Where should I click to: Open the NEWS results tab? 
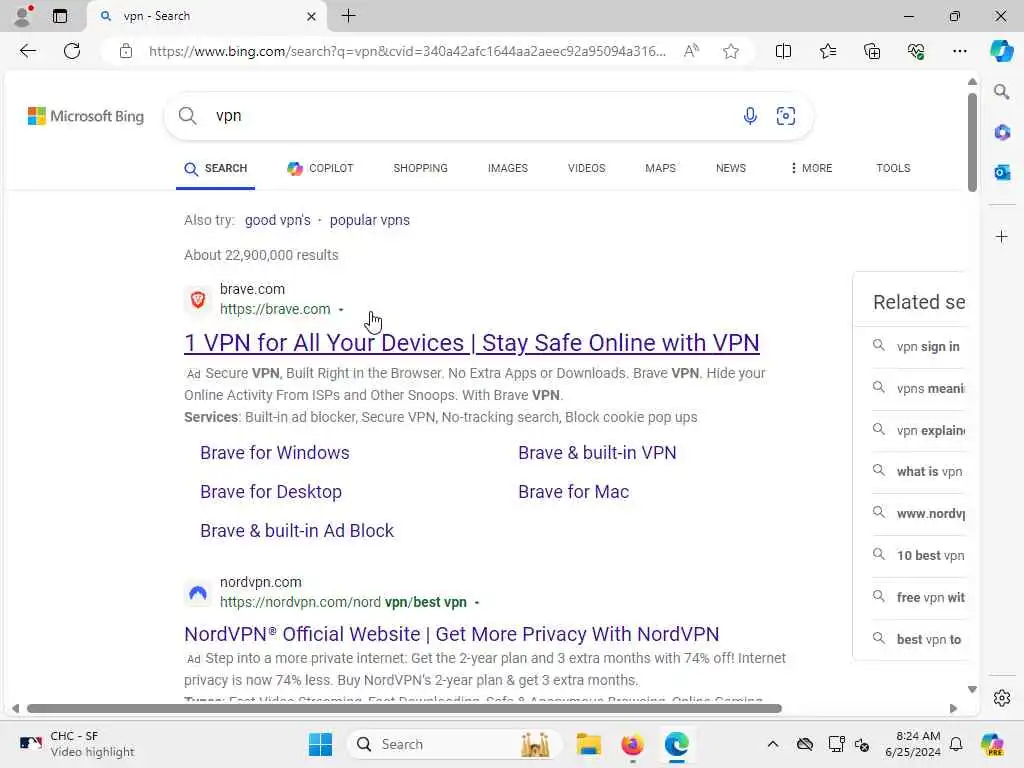(731, 168)
